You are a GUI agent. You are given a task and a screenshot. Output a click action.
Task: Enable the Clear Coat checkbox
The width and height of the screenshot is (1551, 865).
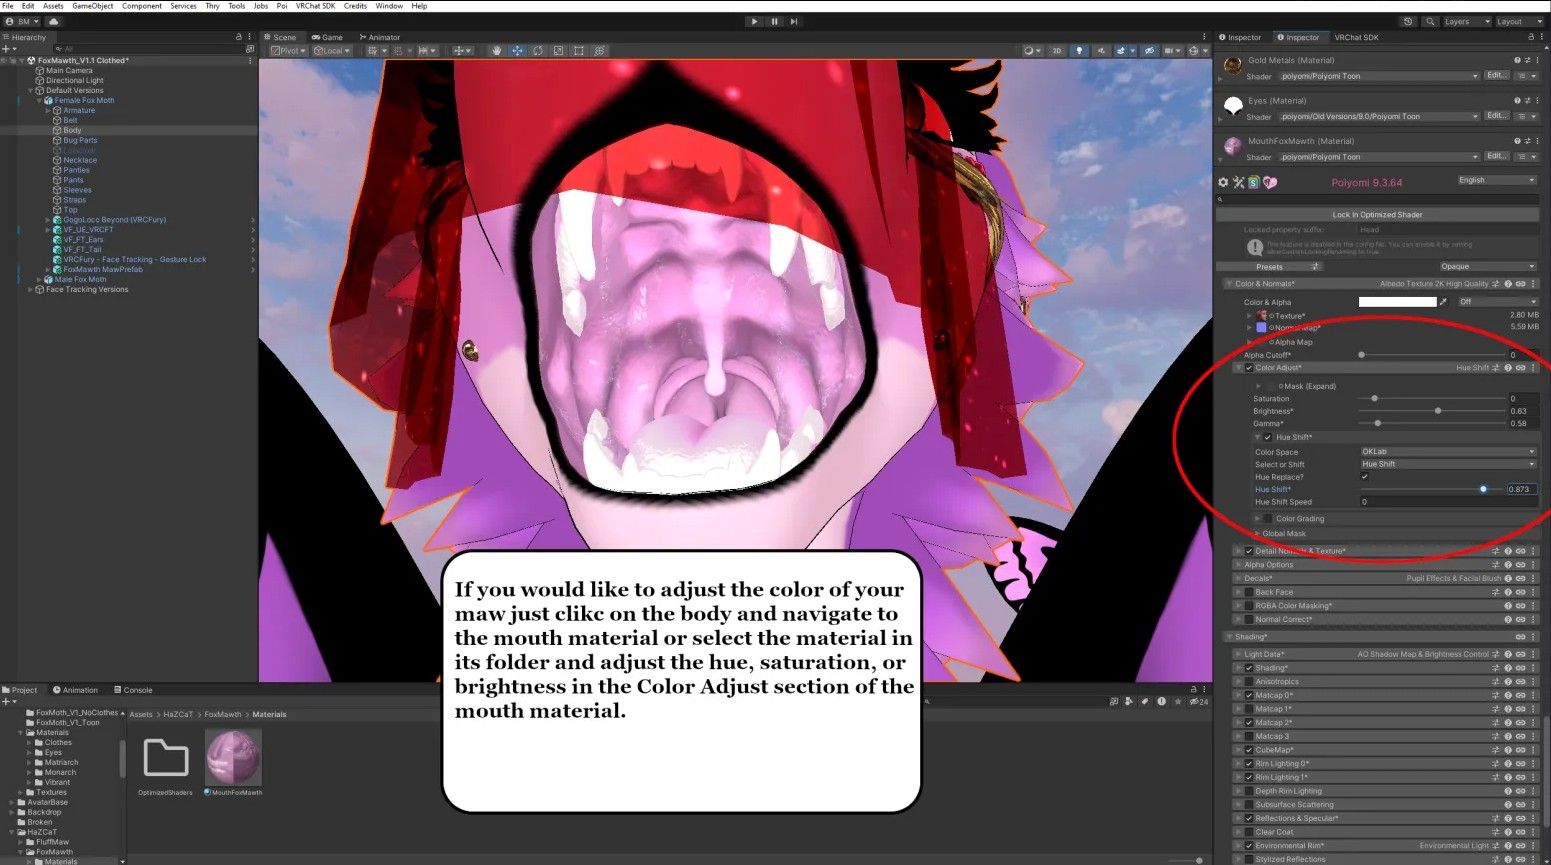(1249, 832)
